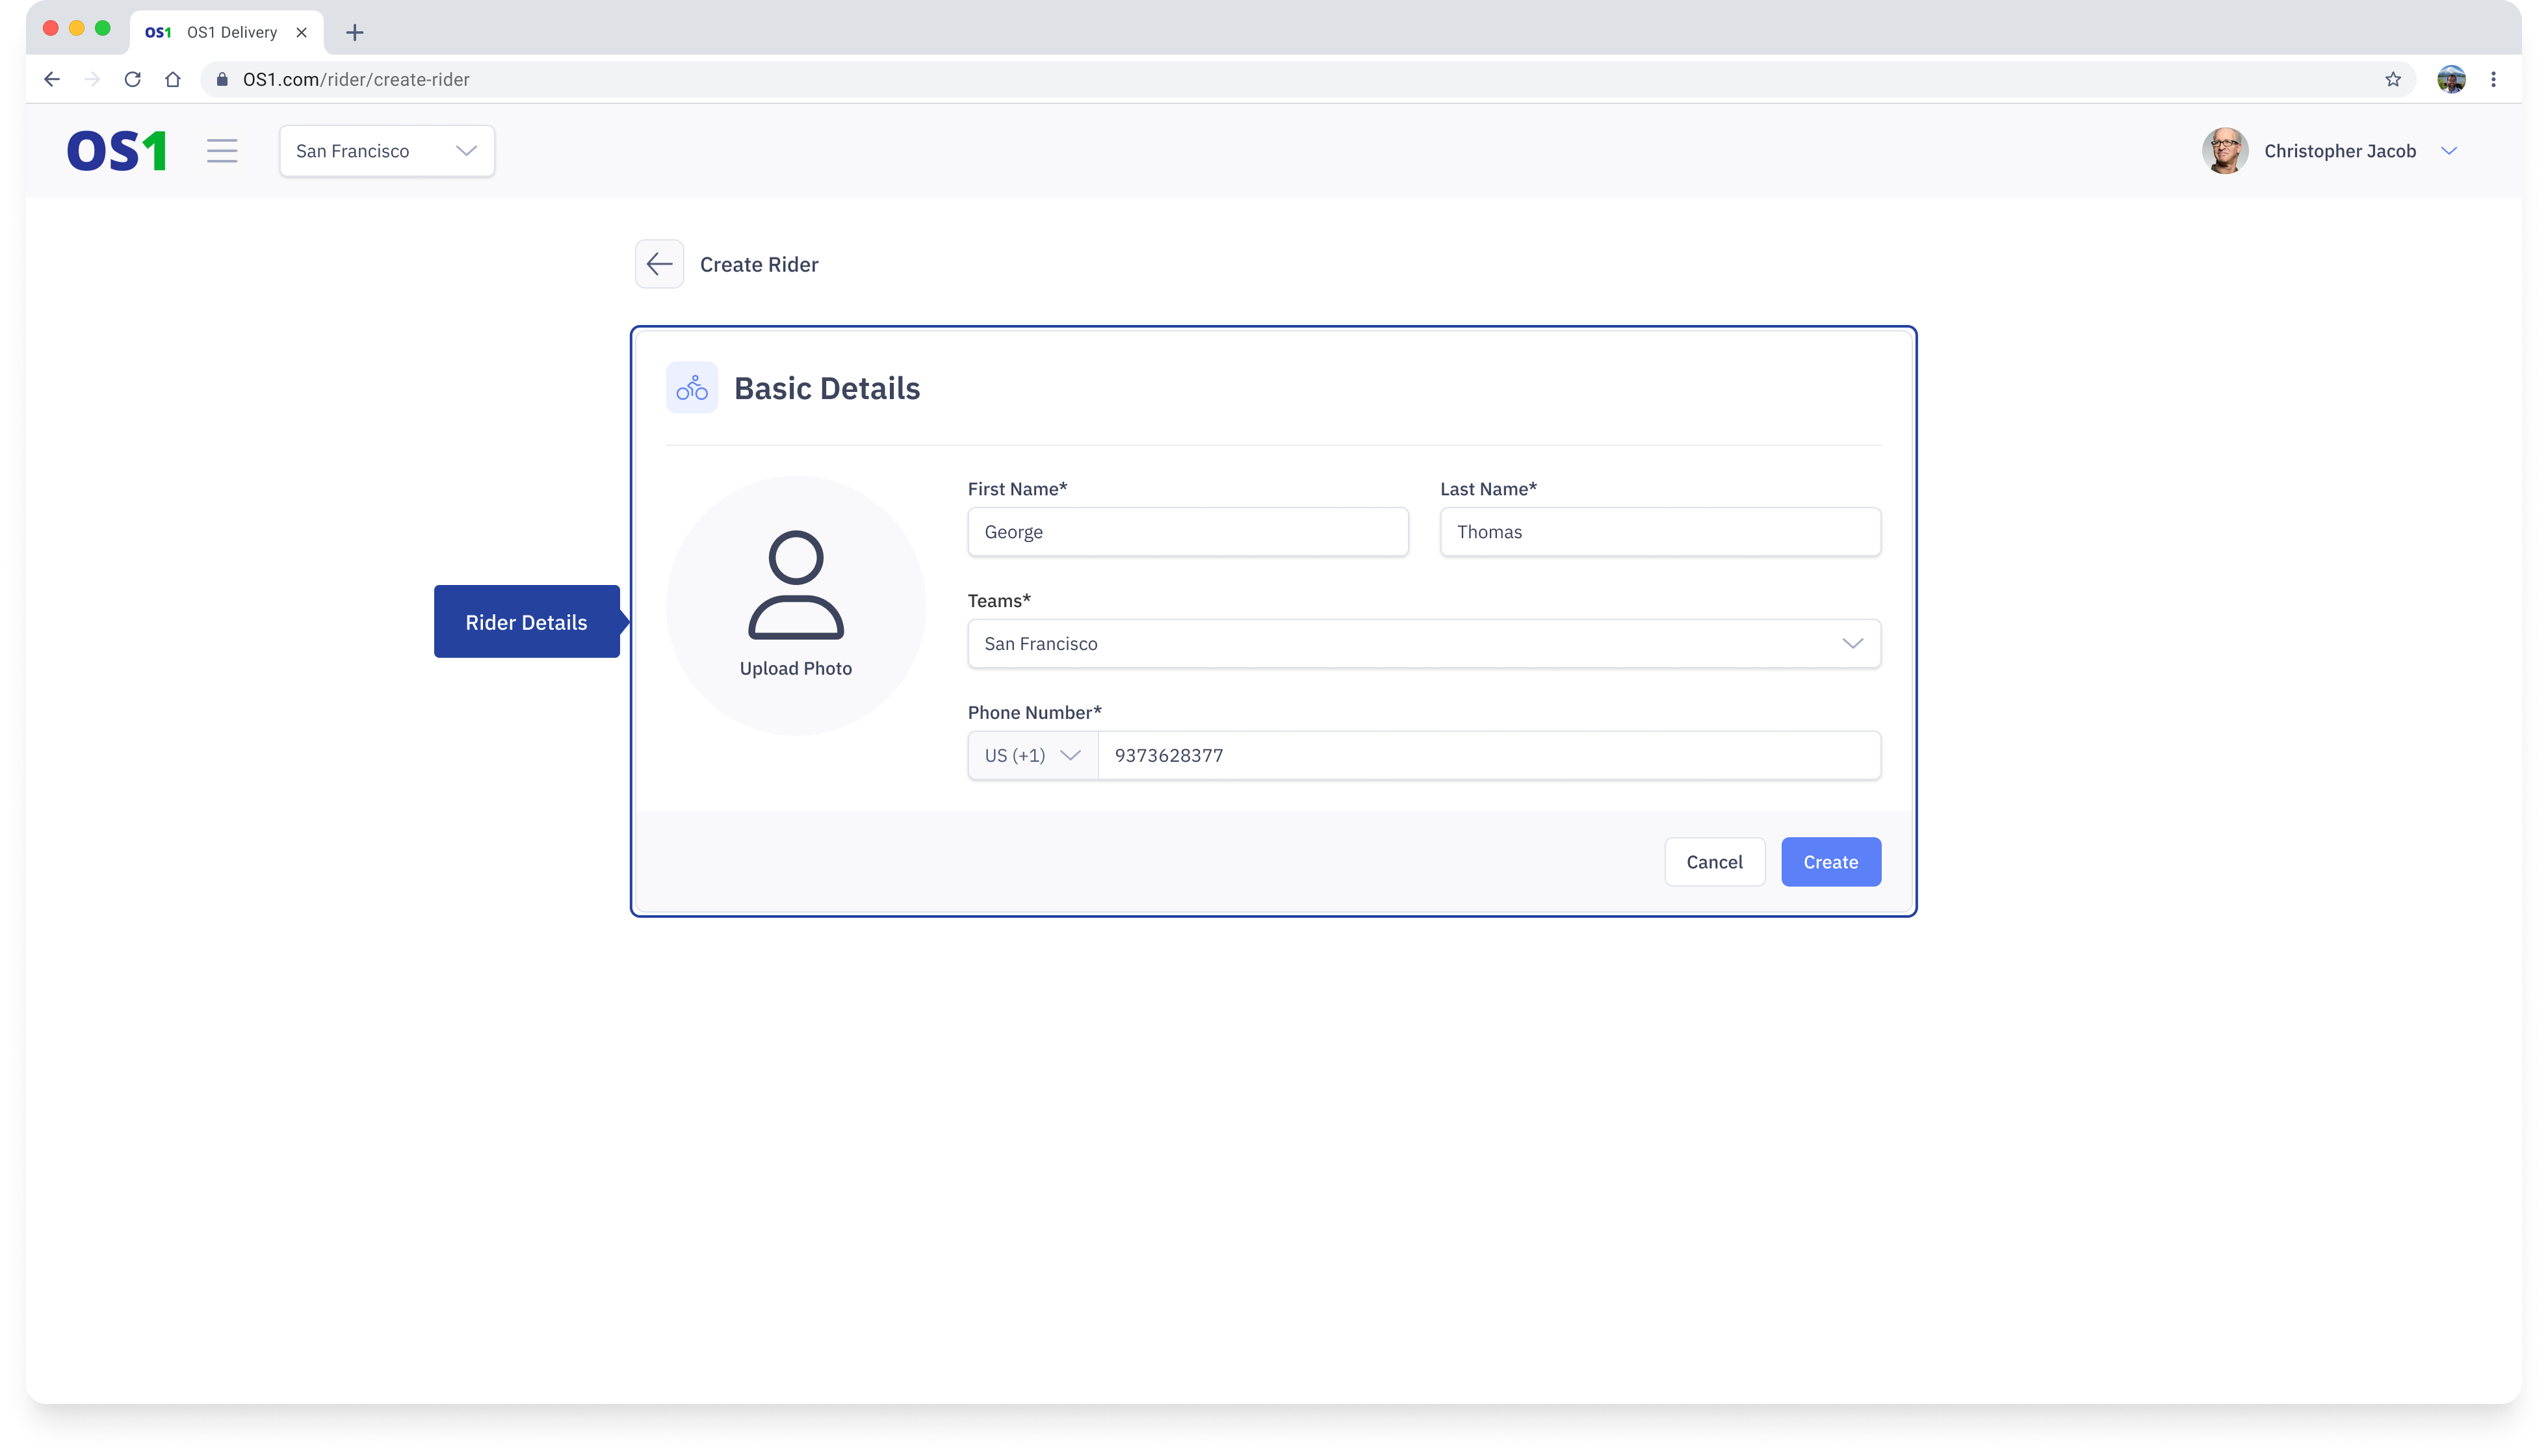This screenshot has height=1456, width=2548.
Task: Click the OS1 logo in header
Action: 116,151
